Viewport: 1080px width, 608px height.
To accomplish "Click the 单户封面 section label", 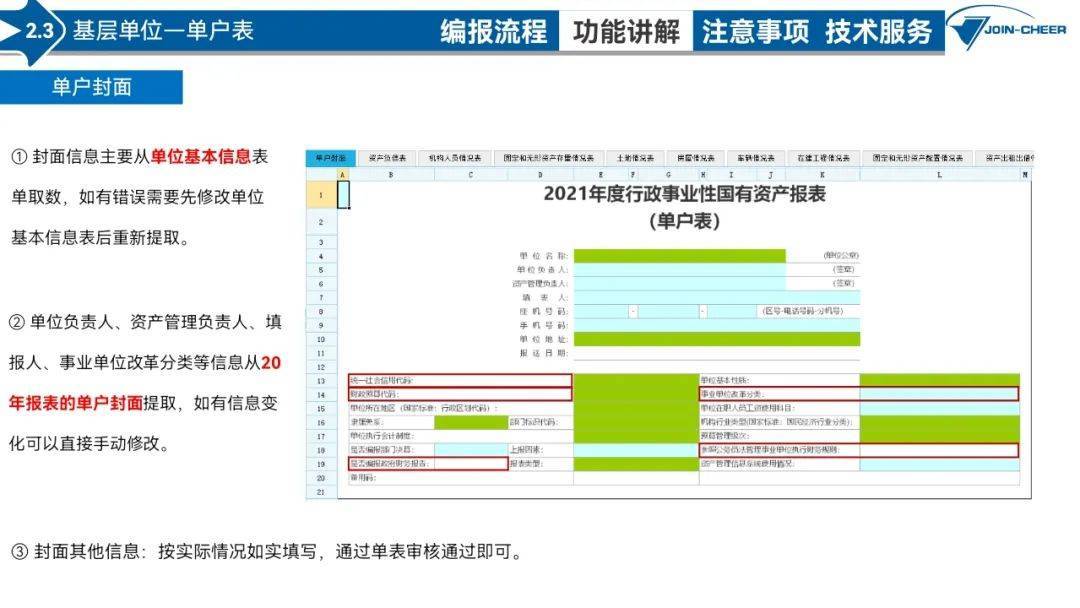I will click(x=92, y=87).
